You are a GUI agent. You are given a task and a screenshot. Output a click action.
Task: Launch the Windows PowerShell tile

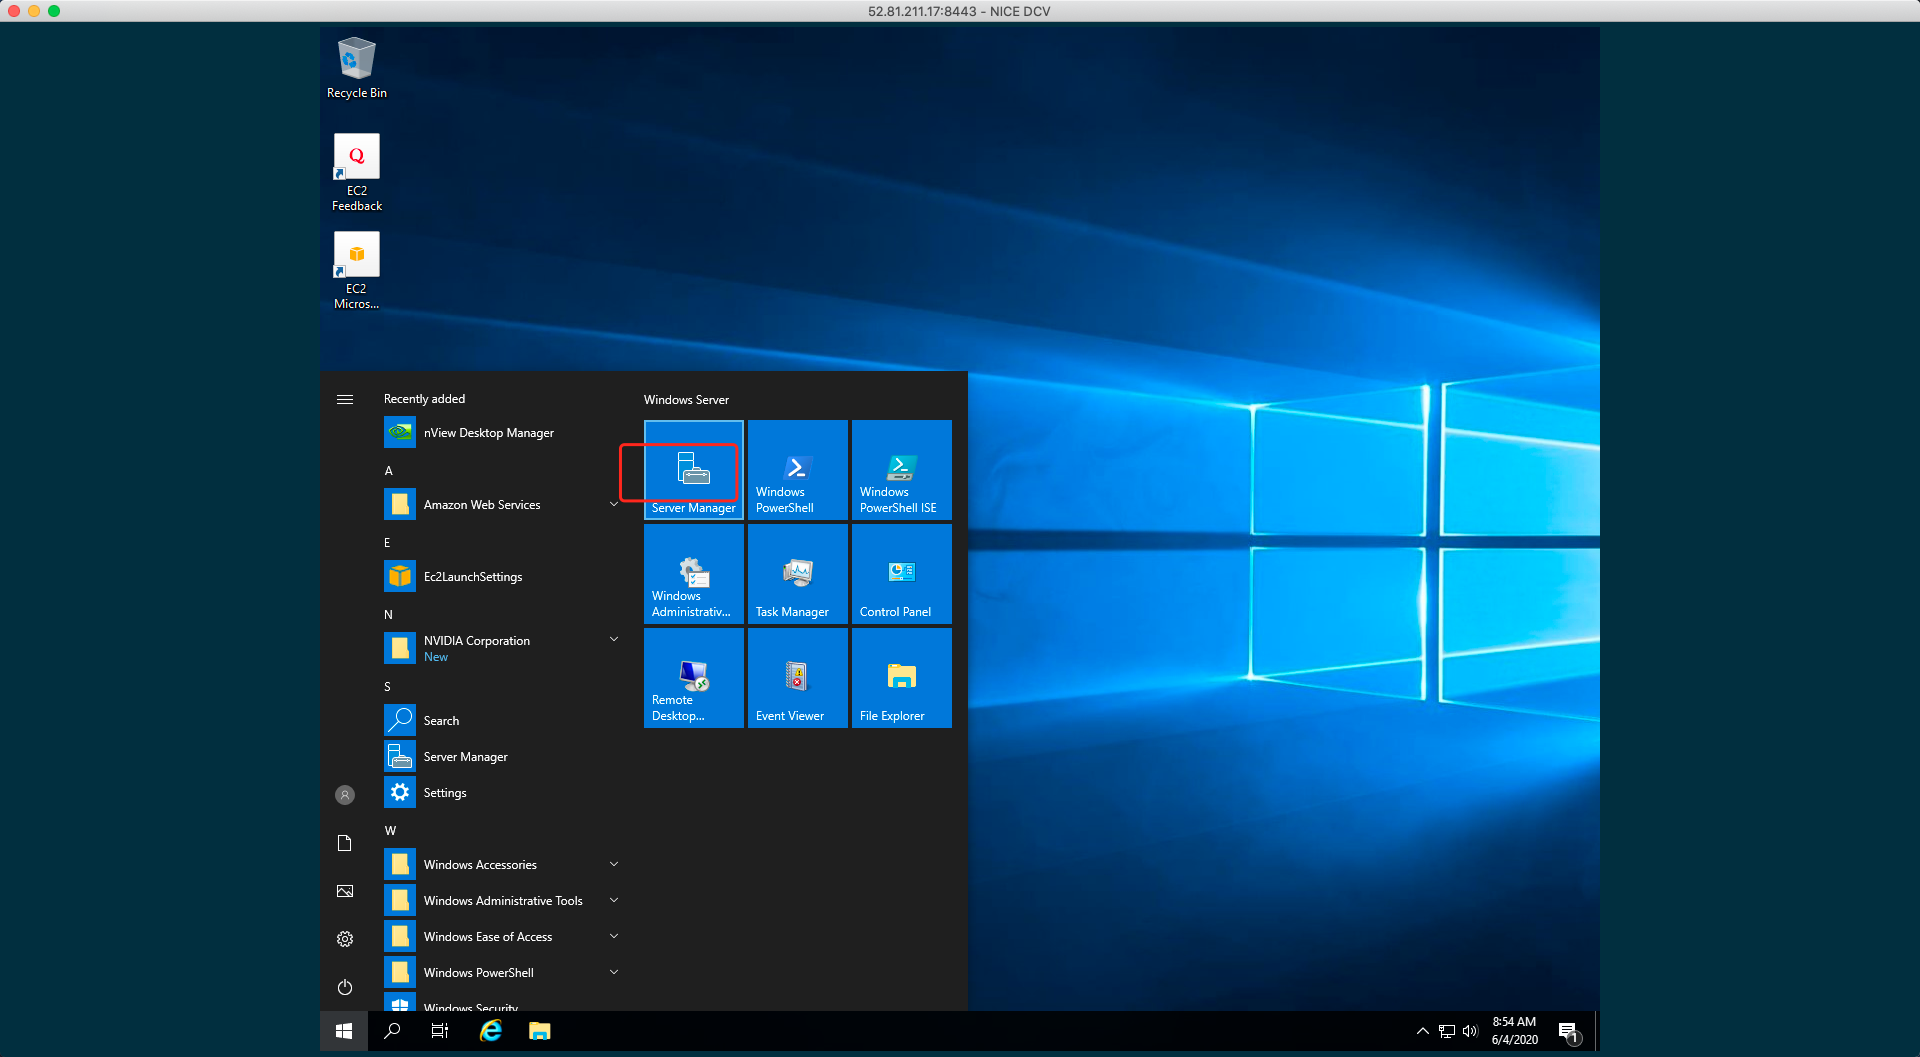[x=797, y=470]
